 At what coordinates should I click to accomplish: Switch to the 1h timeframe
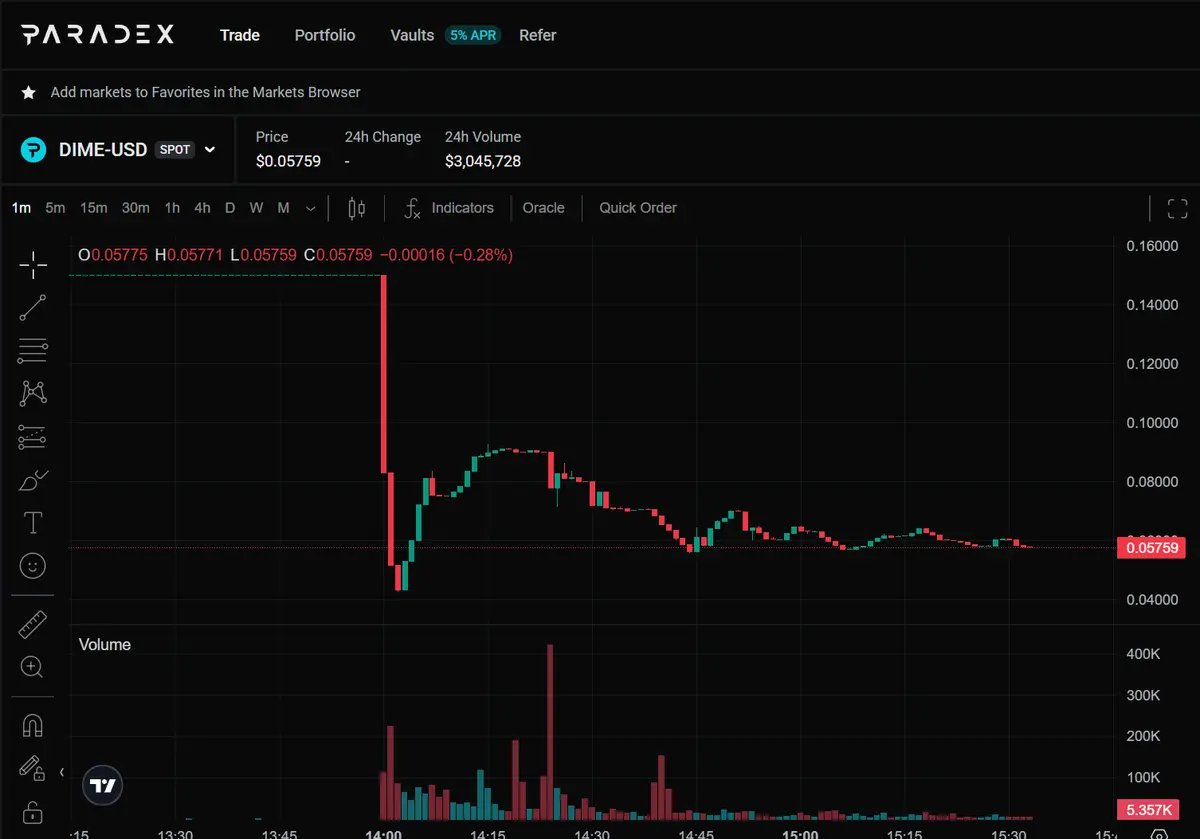[173, 208]
